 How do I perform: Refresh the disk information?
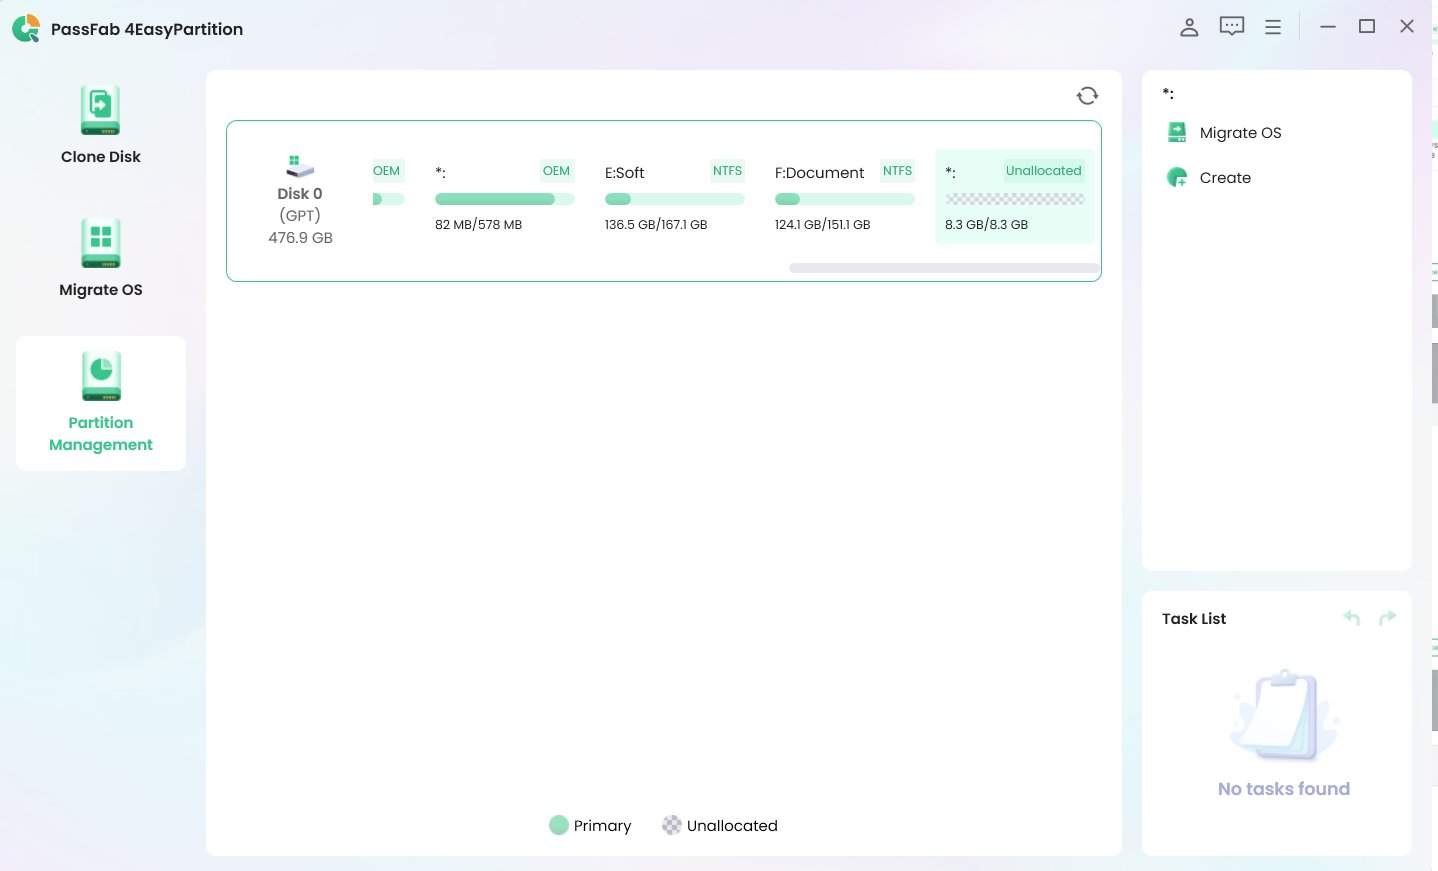click(x=1087, y=95)
